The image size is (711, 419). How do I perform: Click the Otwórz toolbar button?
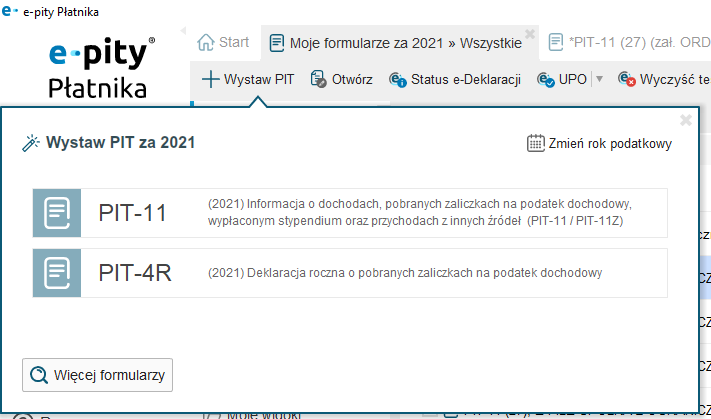coord(341,79)
